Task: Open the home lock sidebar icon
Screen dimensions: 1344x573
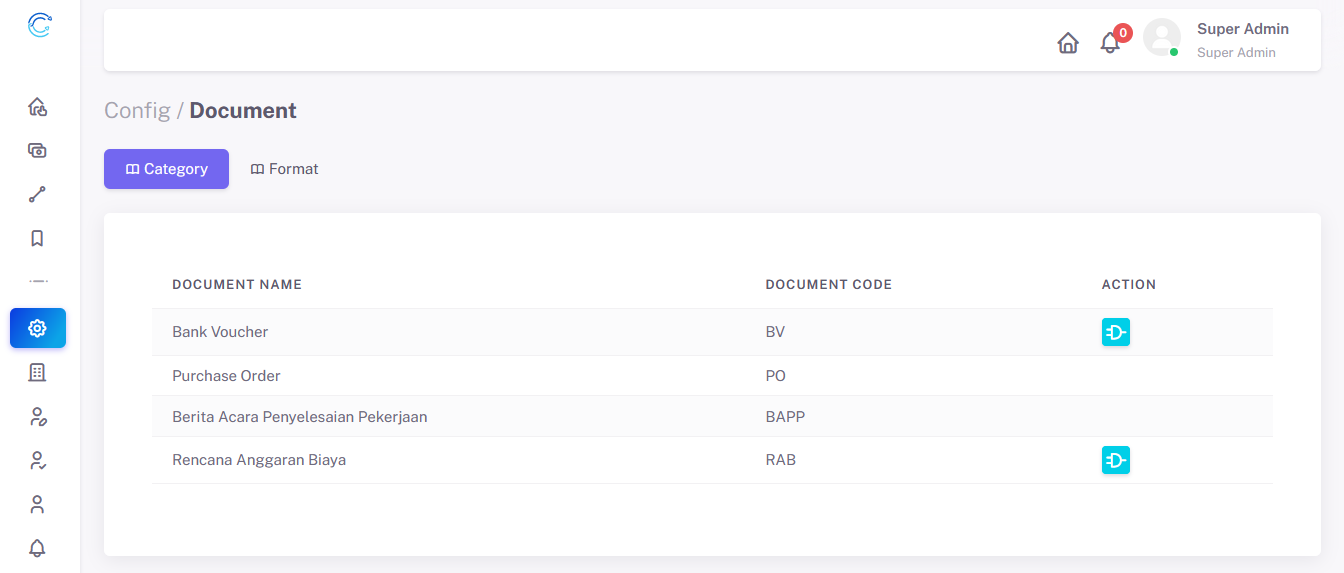Action: [x=37, y=106]
